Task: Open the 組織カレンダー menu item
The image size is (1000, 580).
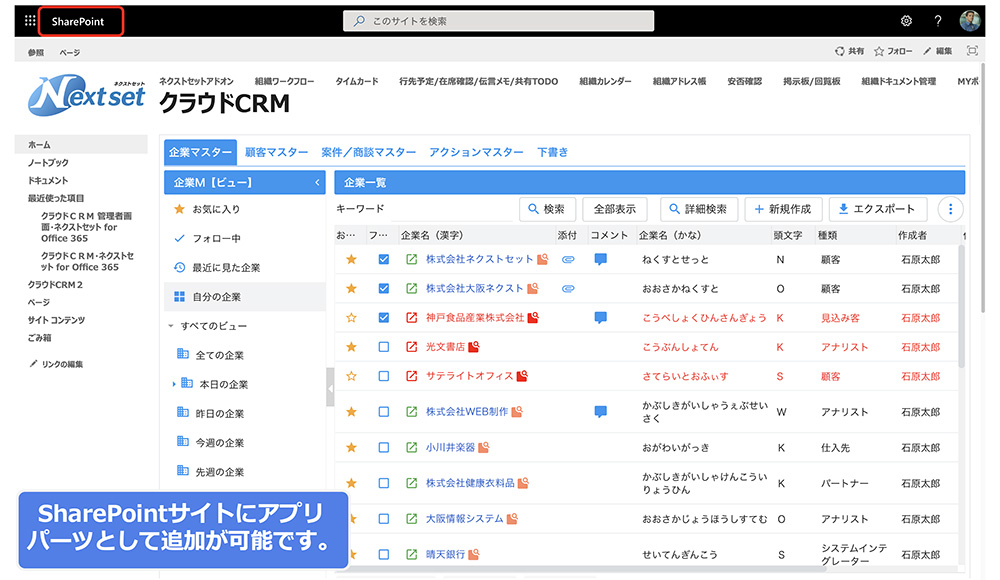Action: (605, 81)
